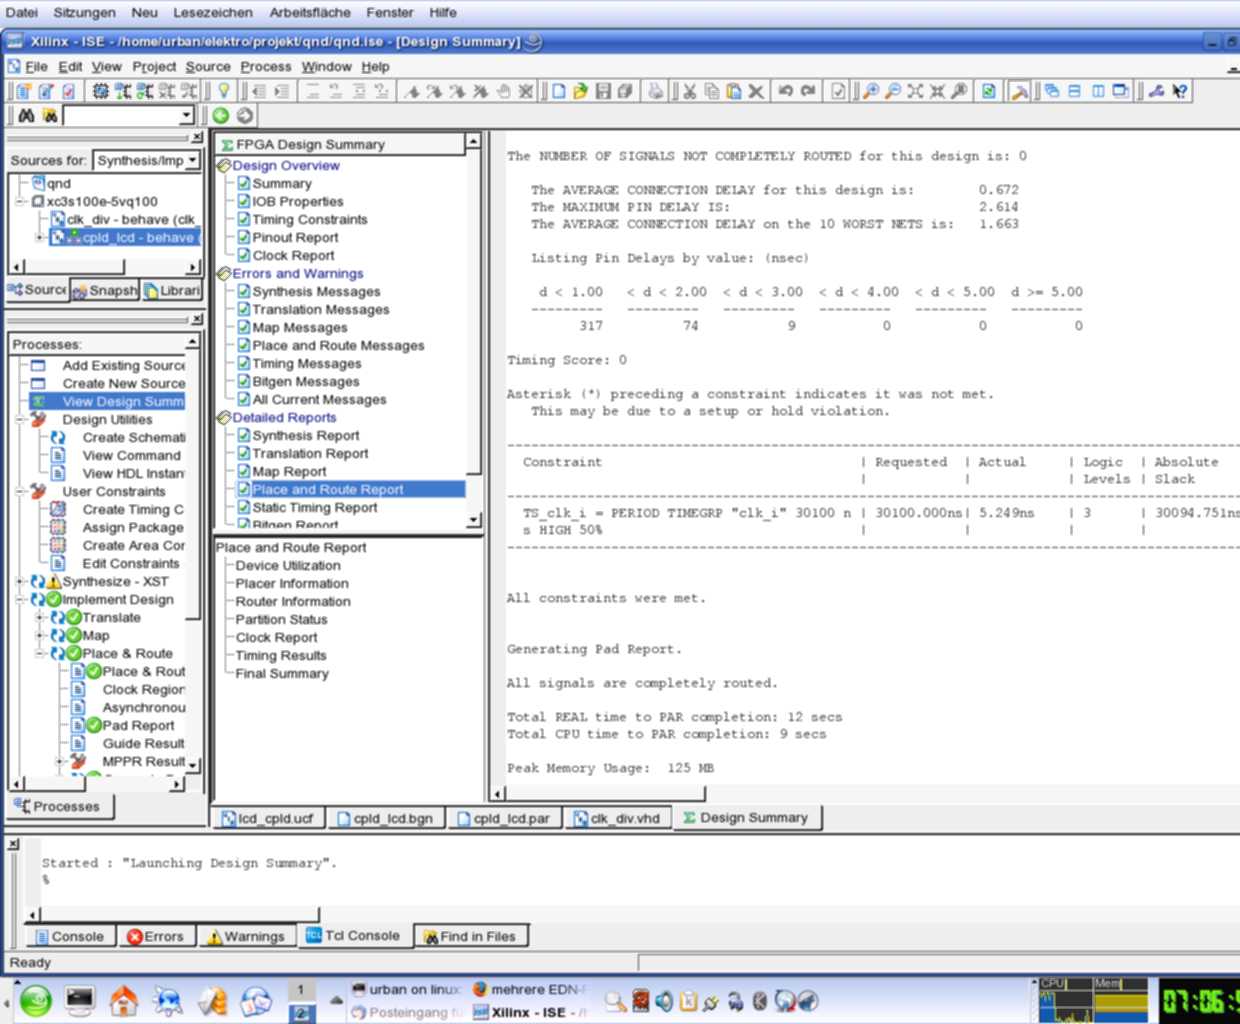Viewport: 1240px width, 1024px height.
Task: Click the chip implement-design toolbar icon
Action: (x=100, y=91)
